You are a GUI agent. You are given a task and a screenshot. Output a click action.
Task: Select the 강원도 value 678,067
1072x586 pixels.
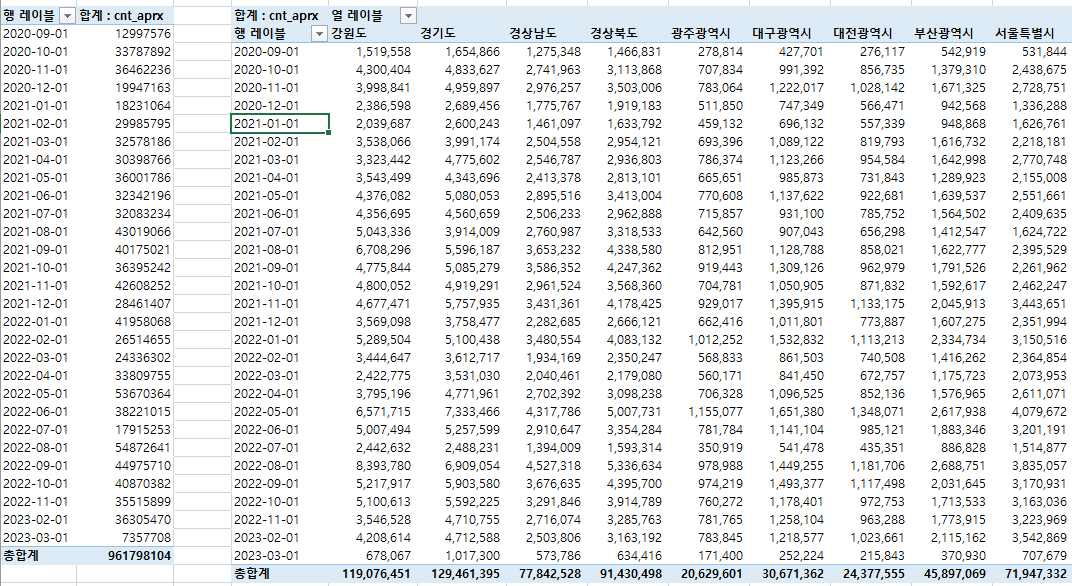point(389,556)
